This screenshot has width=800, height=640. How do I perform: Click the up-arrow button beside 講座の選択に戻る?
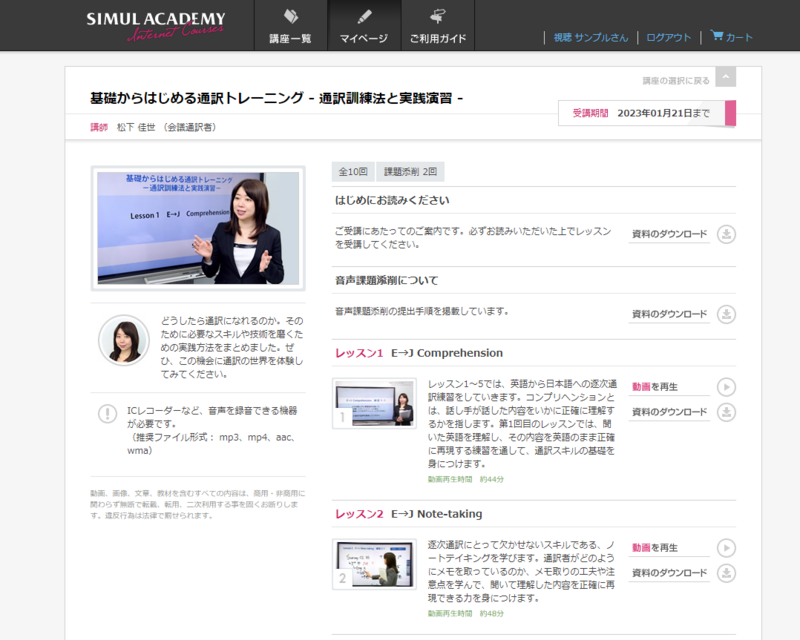726,77
